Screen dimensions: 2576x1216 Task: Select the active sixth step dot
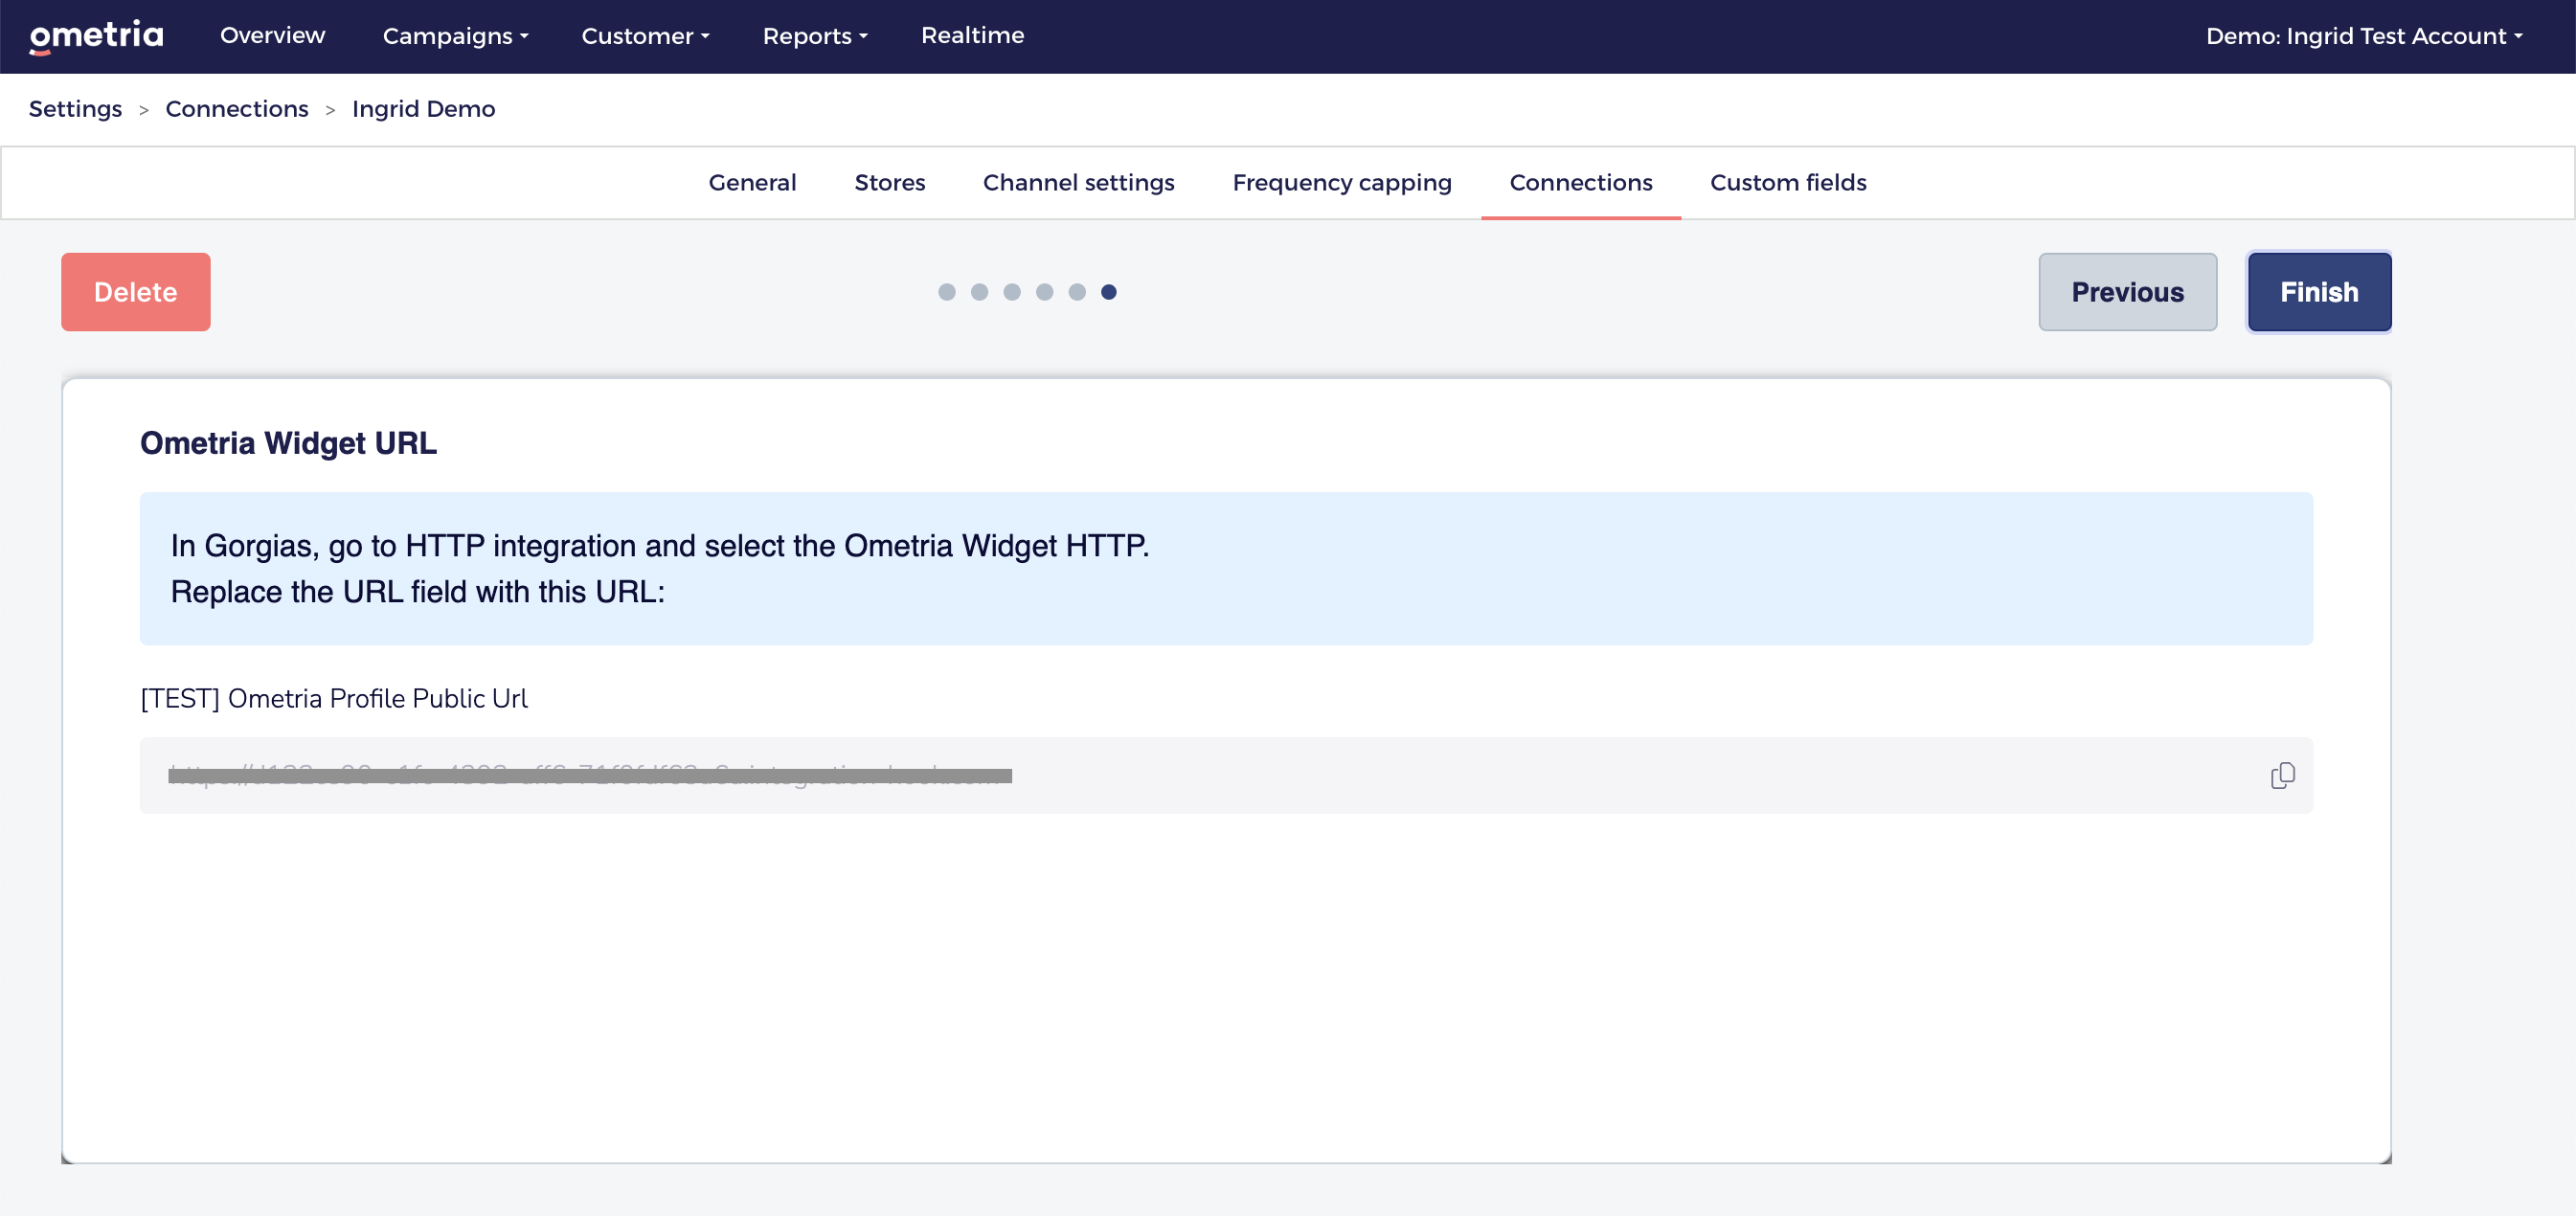[x=1108, y=292]
